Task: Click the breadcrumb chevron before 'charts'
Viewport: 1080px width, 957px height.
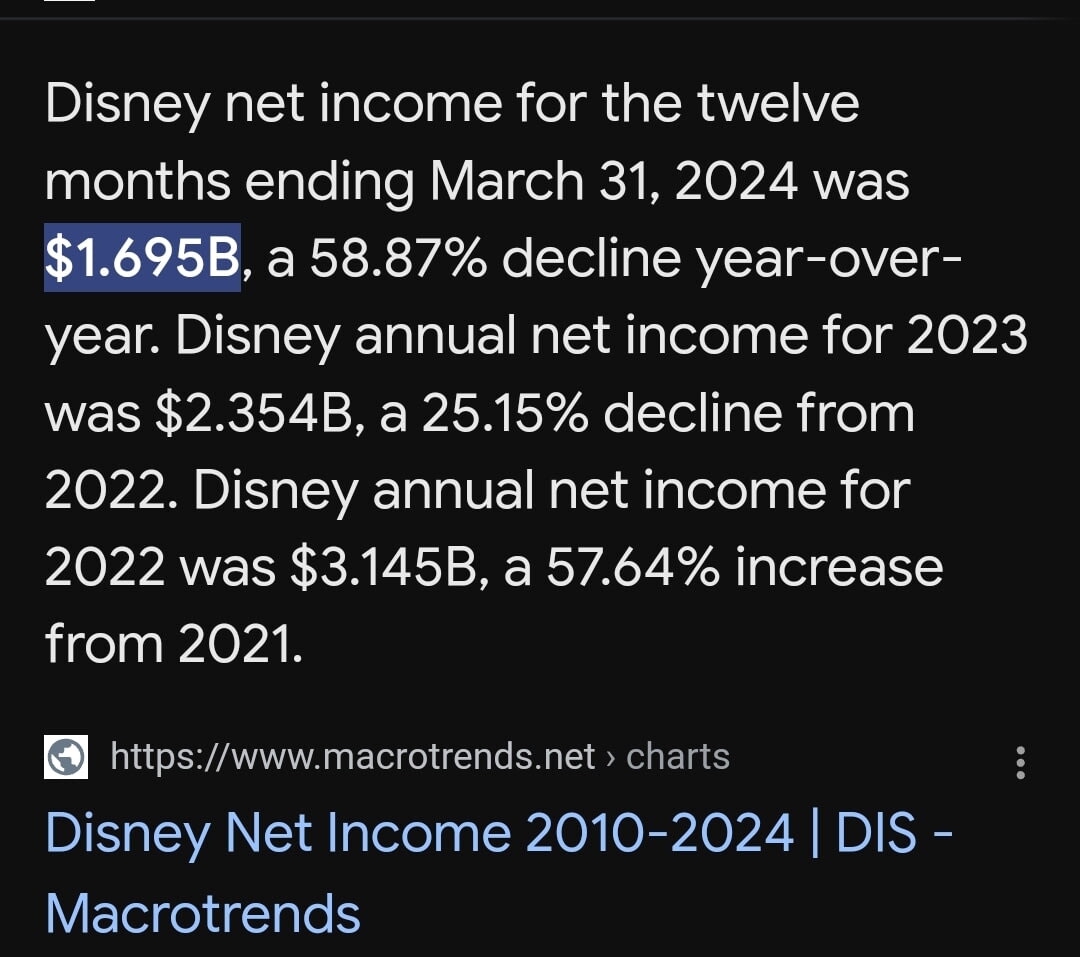Action: [610, 757]
